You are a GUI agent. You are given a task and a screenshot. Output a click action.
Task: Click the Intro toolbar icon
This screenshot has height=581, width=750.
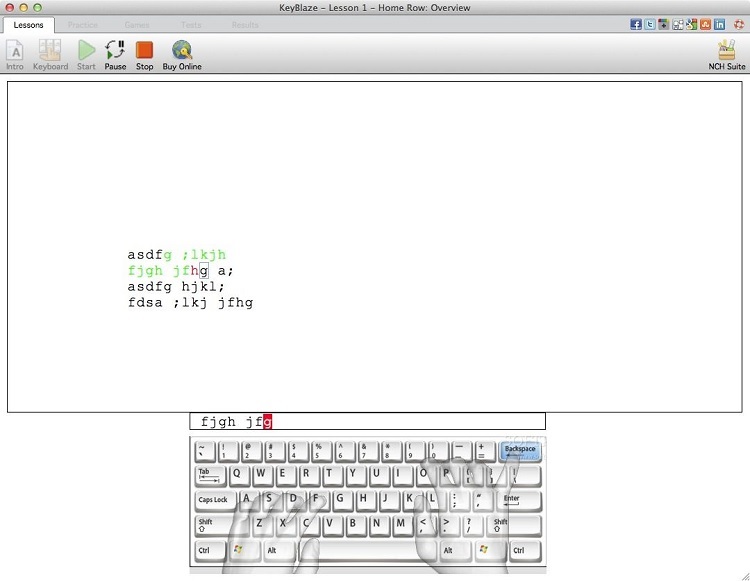15,50
